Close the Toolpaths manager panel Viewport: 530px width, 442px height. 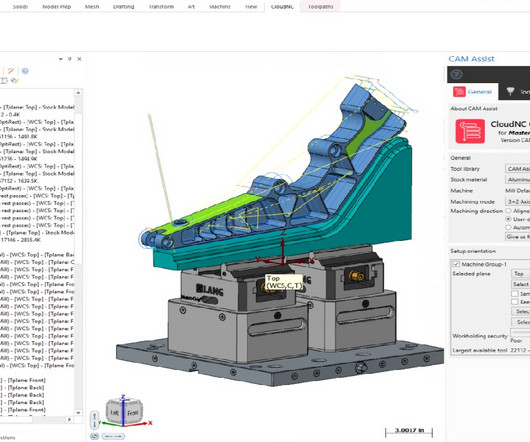tap(79, 59)
